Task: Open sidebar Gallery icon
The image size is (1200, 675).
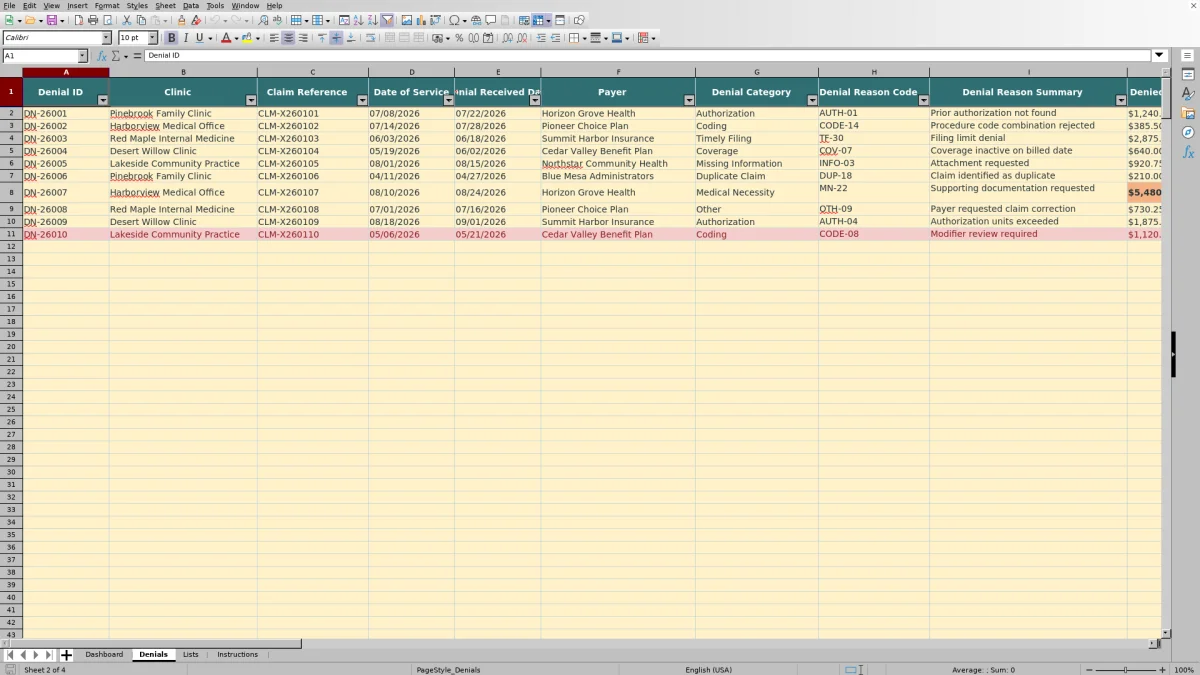Action: [1188, 113]
